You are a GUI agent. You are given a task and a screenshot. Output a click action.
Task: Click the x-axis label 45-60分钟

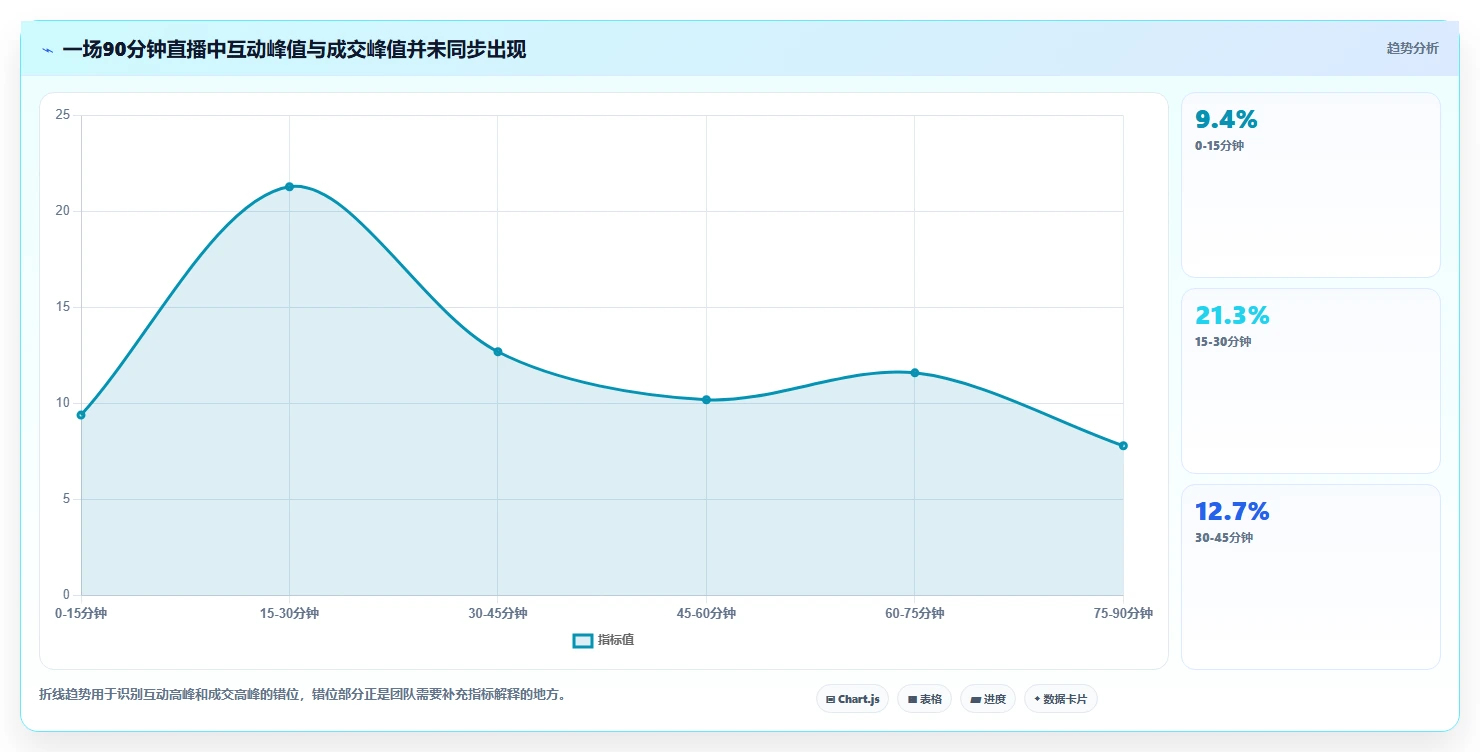pyautogui.click(x=706, y=614)
